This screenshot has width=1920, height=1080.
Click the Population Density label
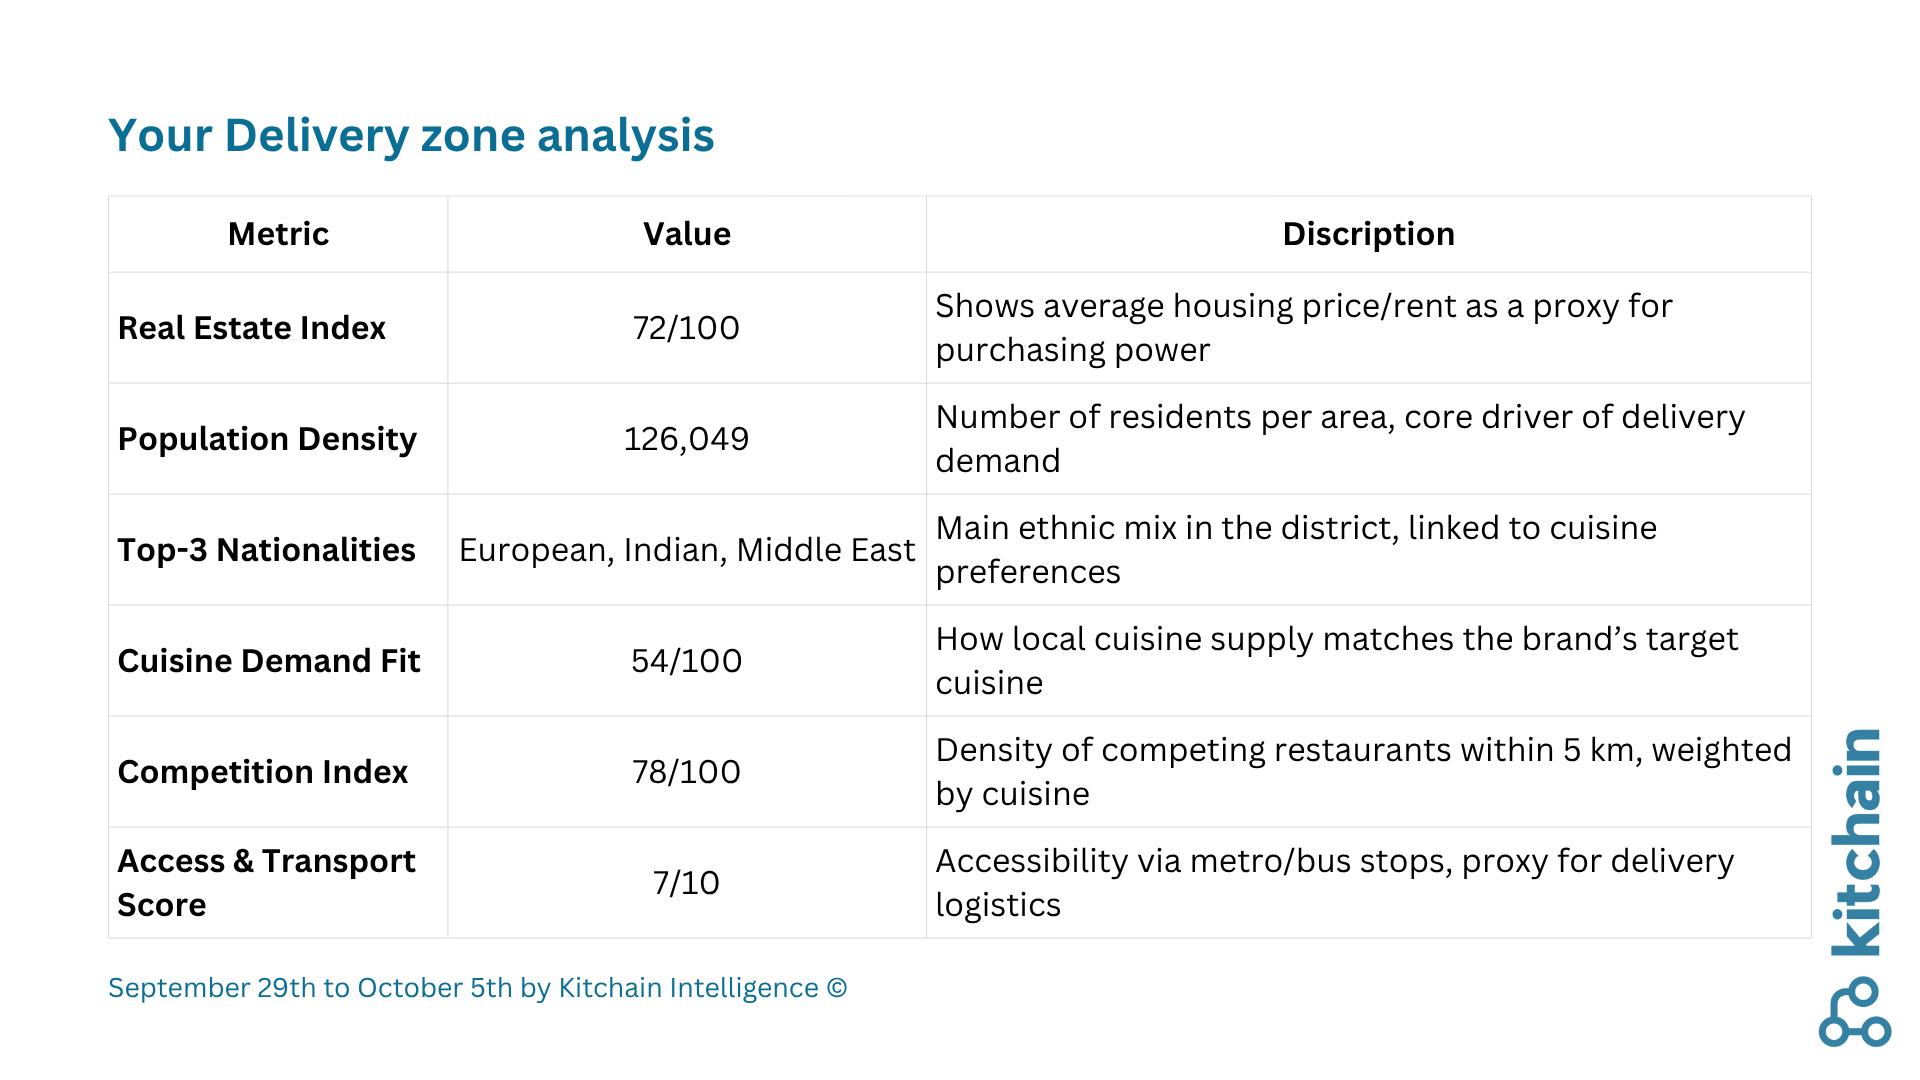tap(267, 439)
